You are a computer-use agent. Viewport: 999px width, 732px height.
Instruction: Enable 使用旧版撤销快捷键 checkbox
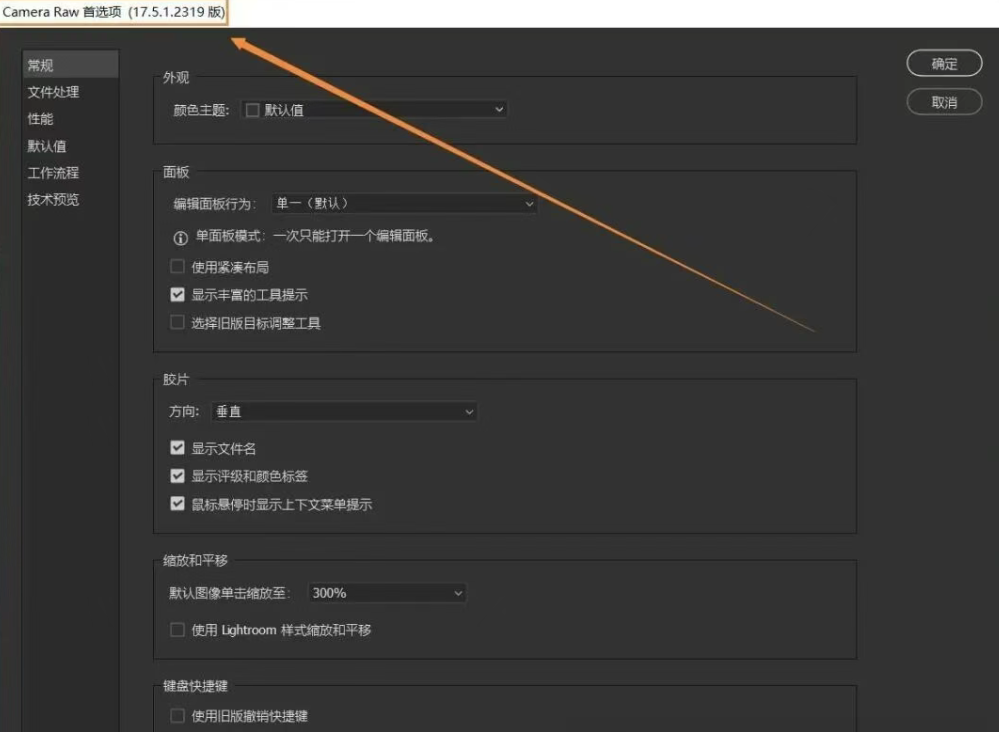point(178,716)
